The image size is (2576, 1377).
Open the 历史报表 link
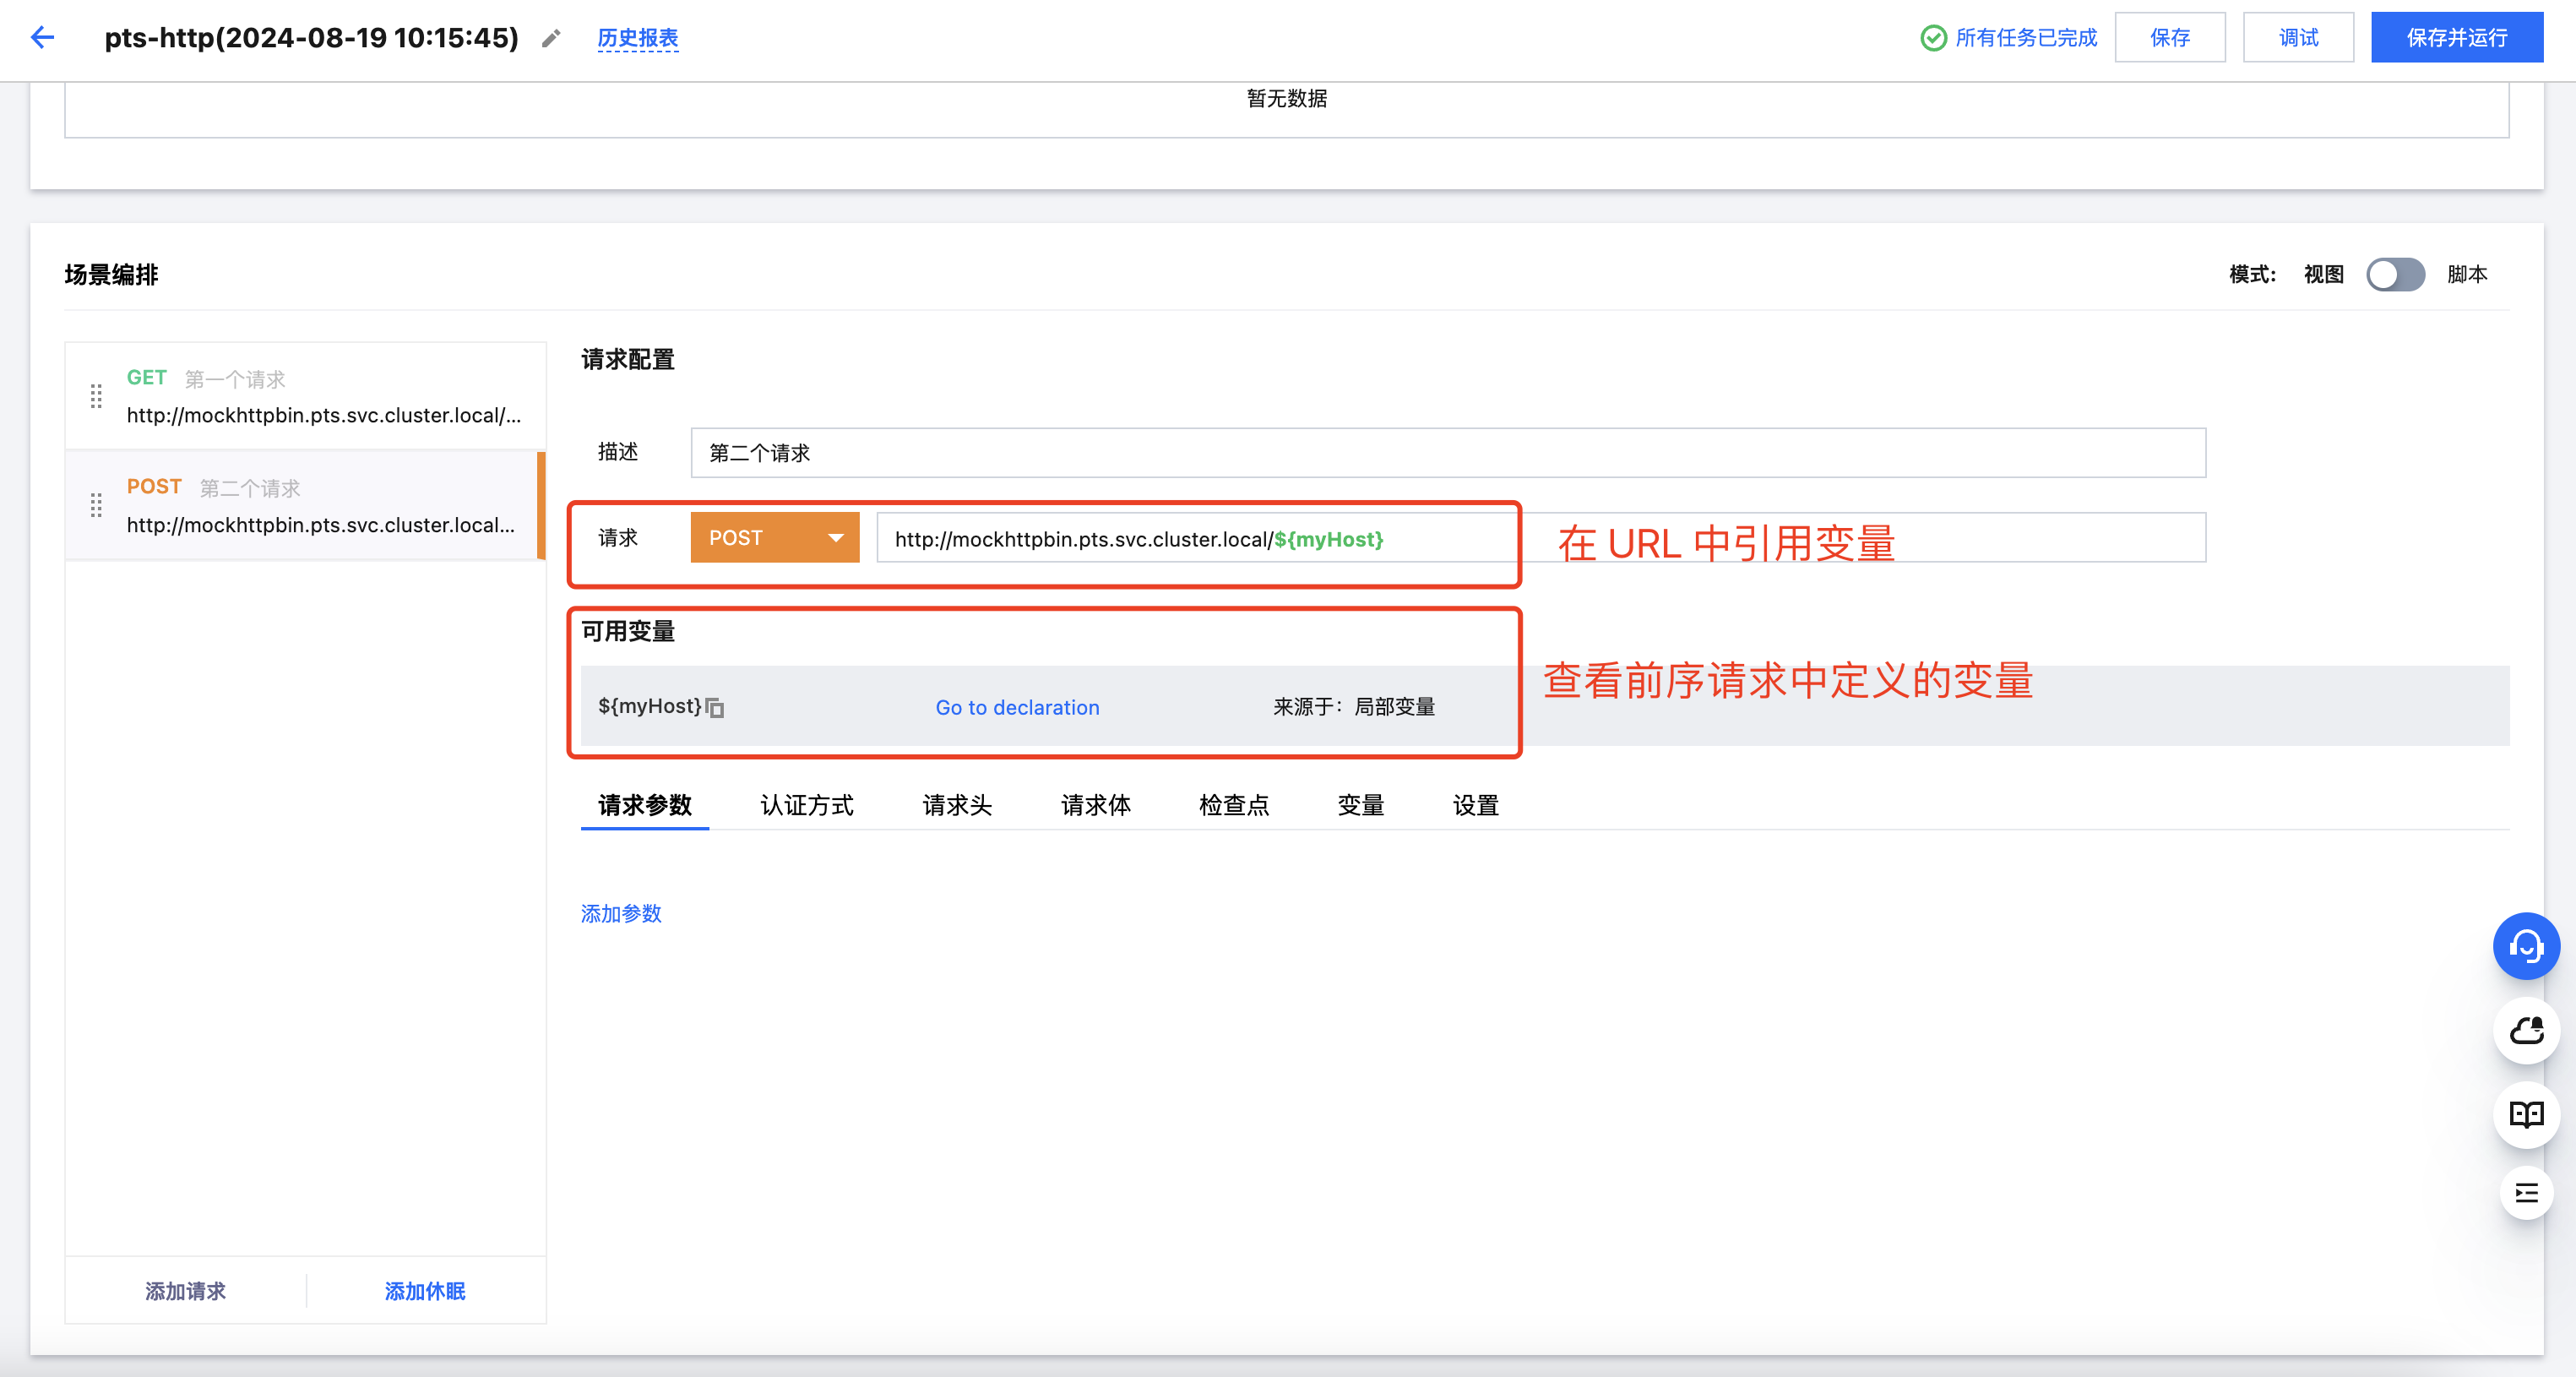point(637,38)
